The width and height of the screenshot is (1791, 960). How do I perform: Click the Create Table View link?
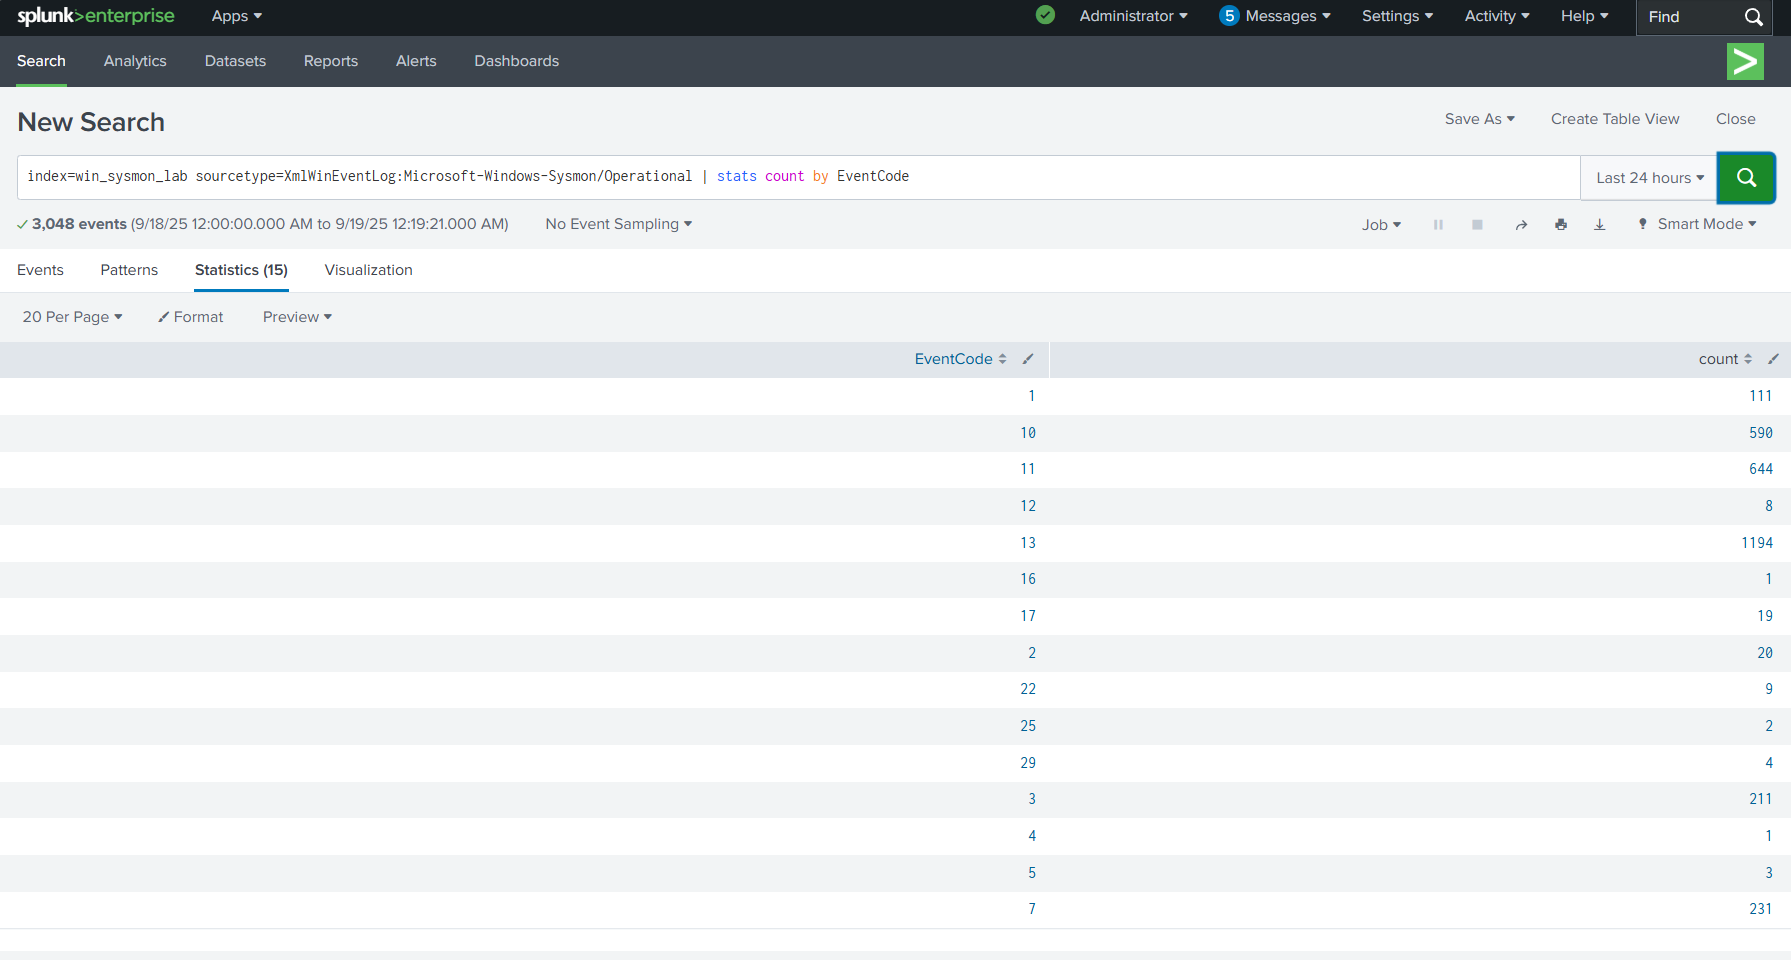point(1614,119)
